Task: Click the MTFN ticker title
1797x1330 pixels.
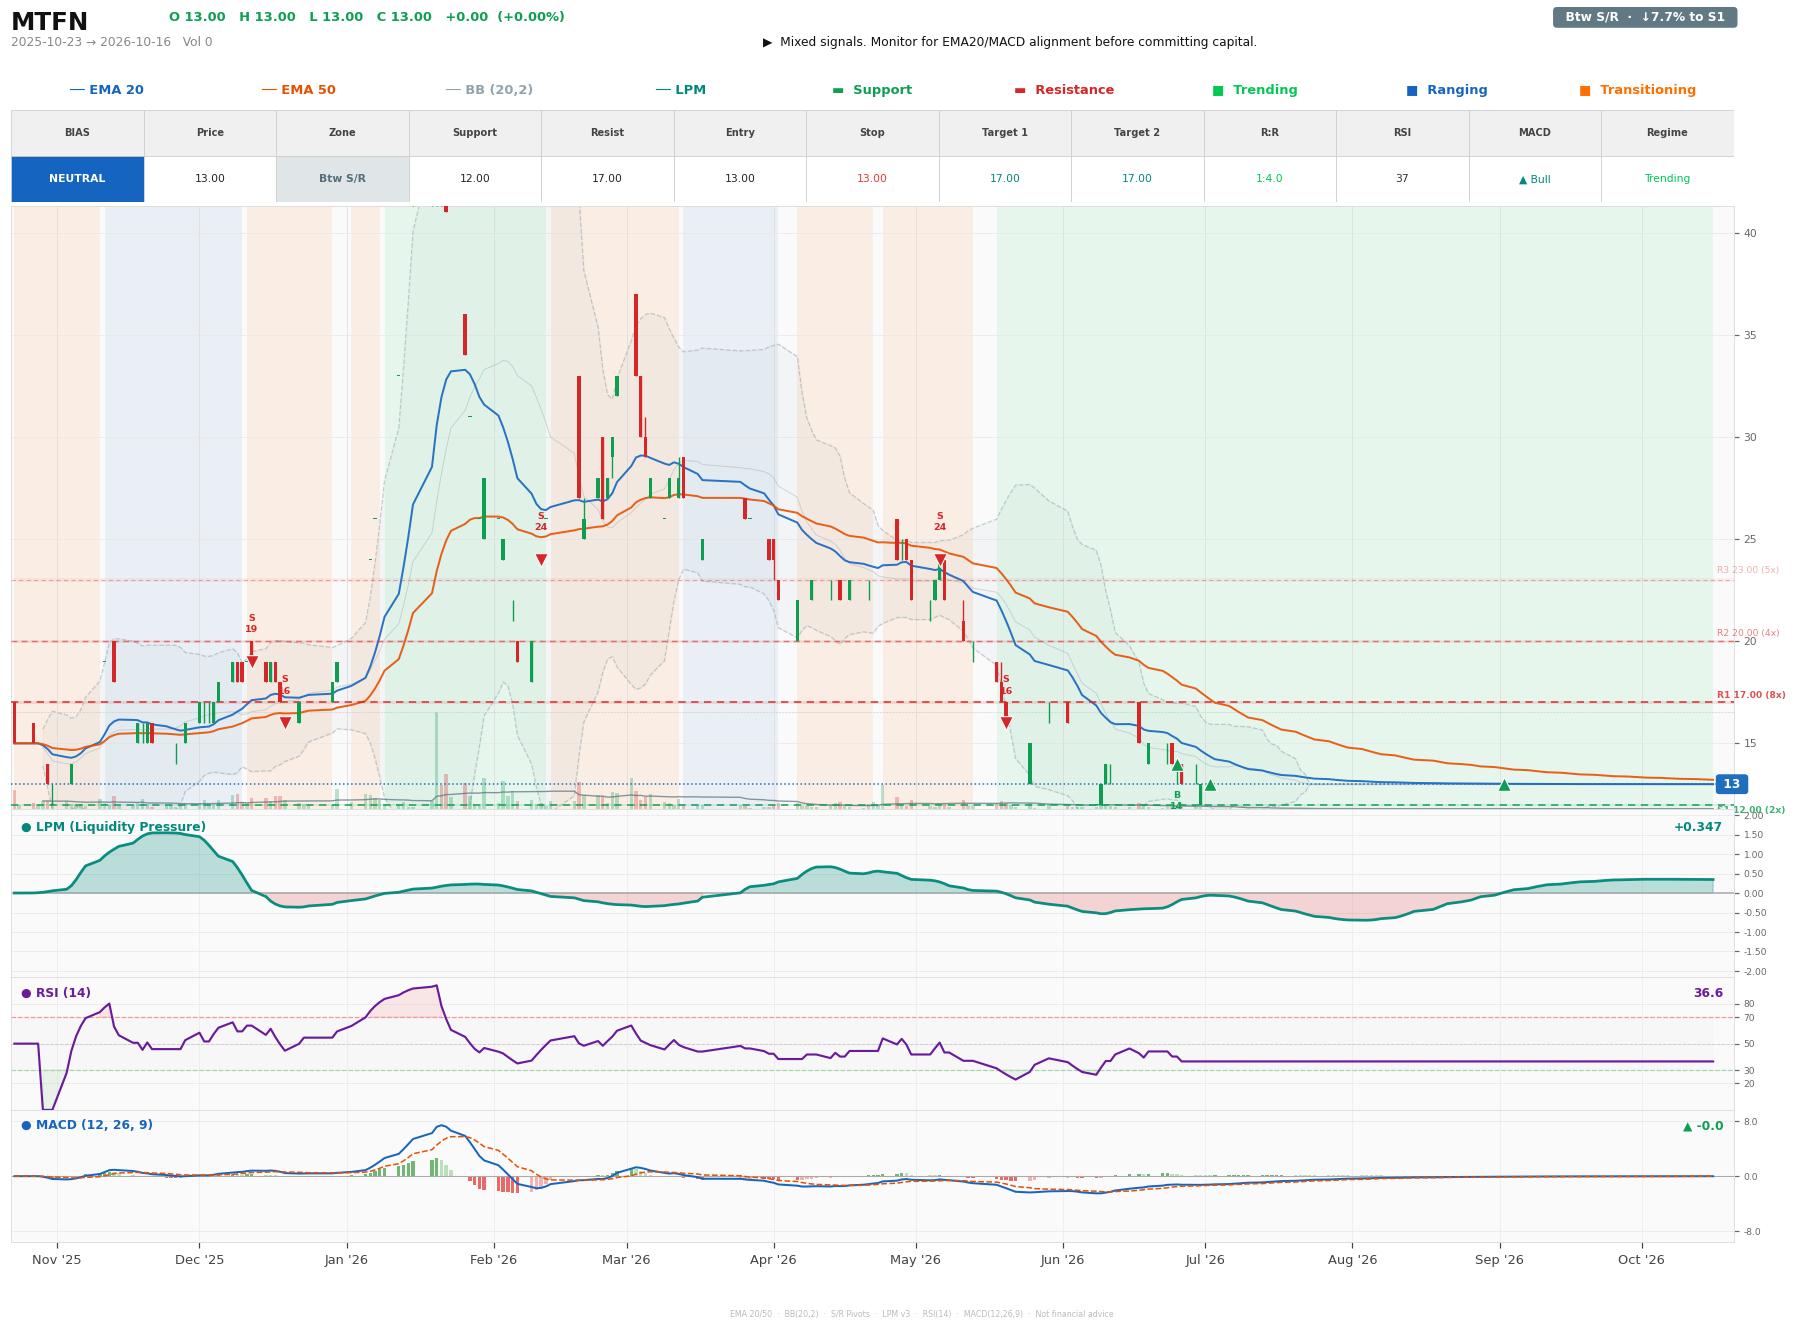Action: (49, 22)
